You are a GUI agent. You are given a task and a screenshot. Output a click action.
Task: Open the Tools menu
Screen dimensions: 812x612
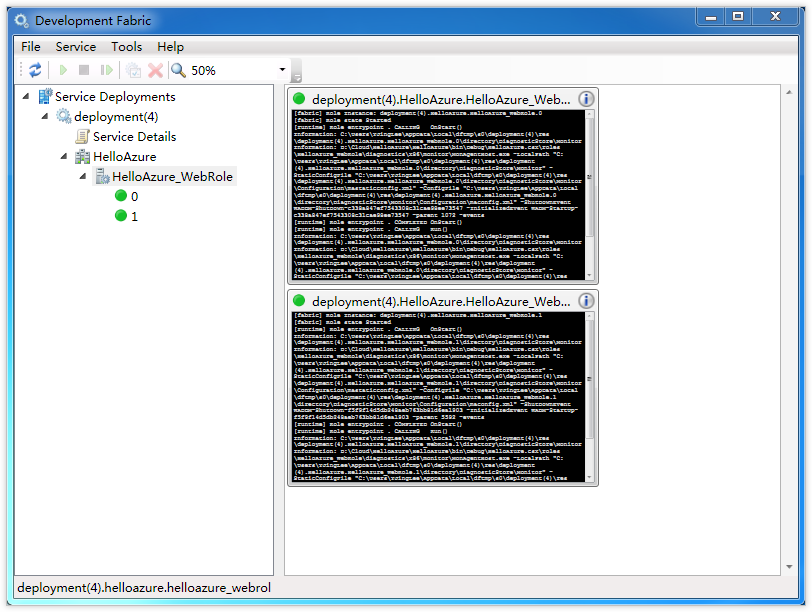[x=126, y=46]
